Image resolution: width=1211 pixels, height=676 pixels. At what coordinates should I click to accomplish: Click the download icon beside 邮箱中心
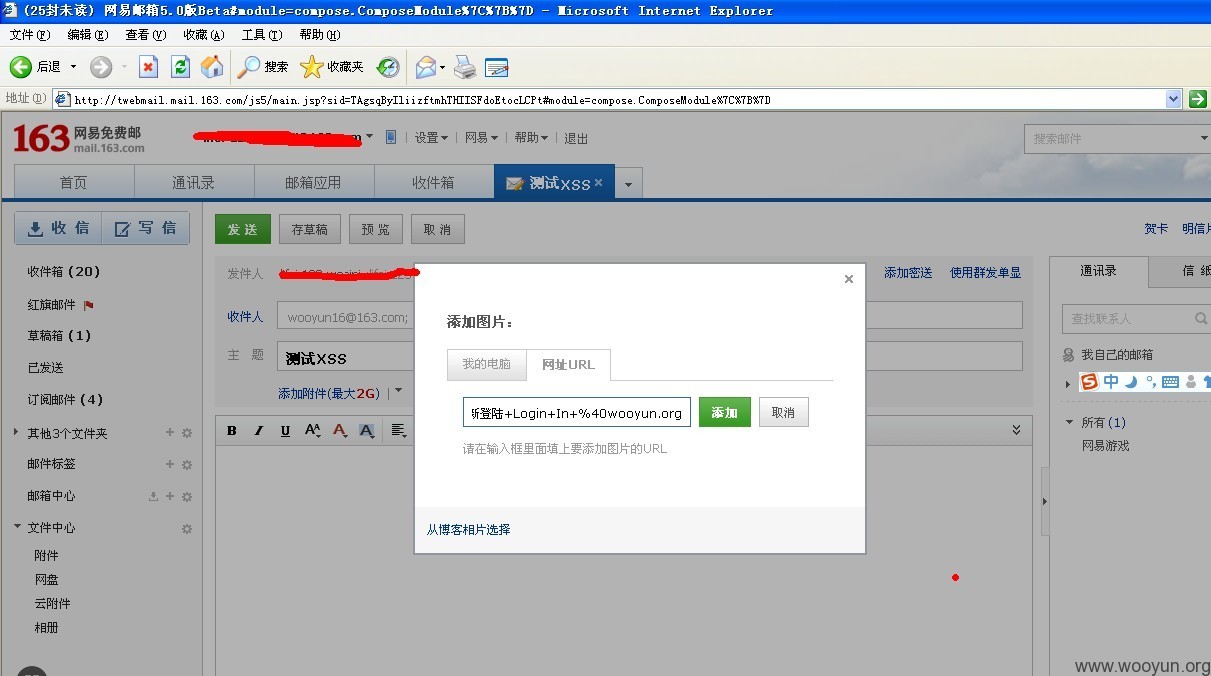pos(153,496)
